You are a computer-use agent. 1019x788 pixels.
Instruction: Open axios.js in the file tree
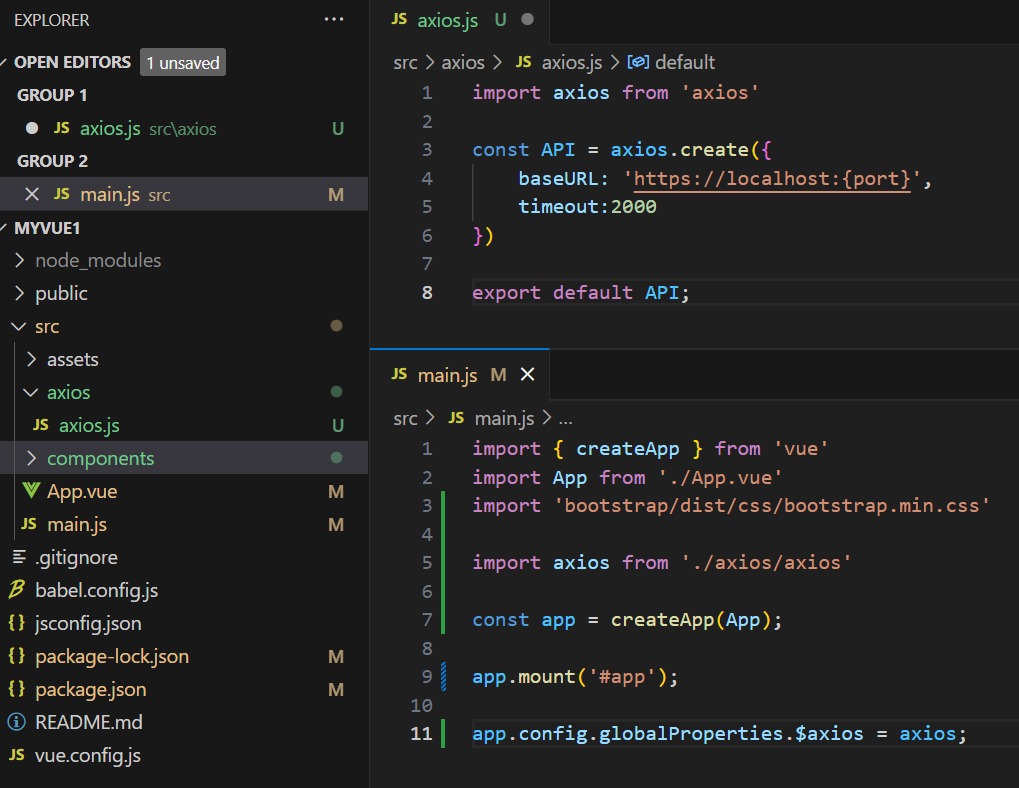pyautogui.click(x=89, y=426)
